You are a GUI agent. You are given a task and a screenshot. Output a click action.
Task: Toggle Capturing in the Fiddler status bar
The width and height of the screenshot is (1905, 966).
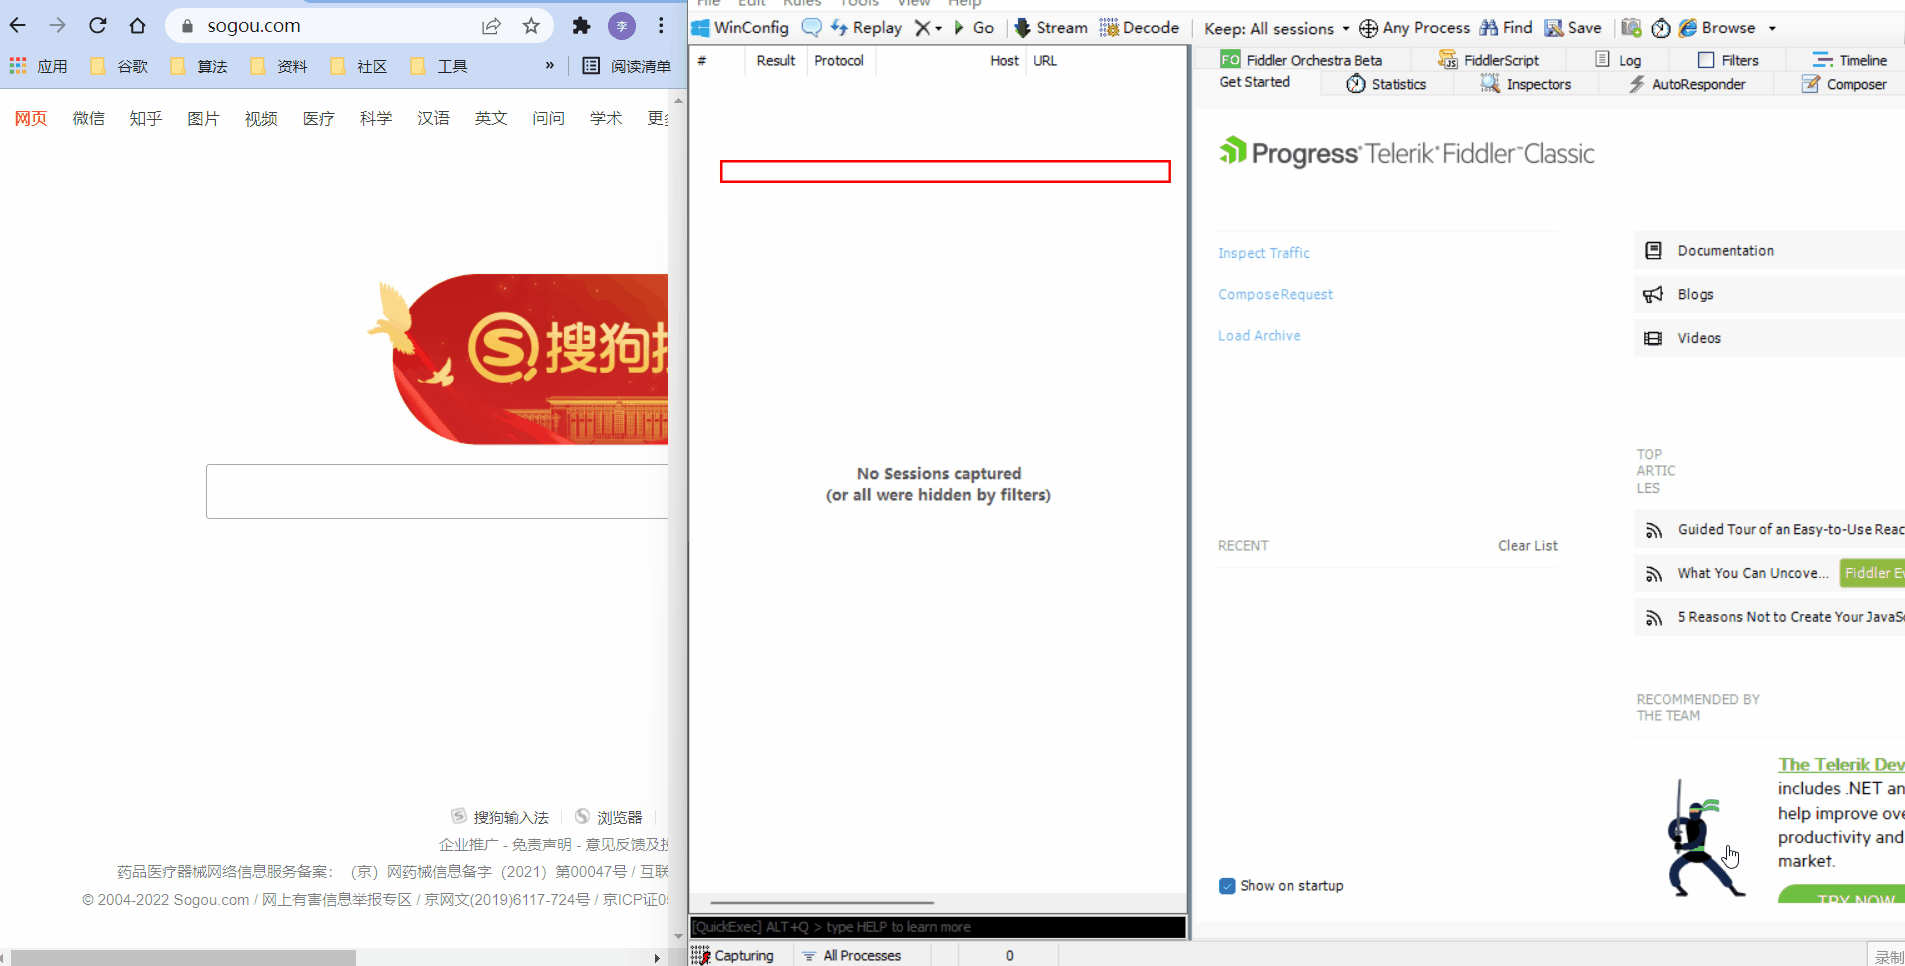pyautogui.click(x=733, y=955)
